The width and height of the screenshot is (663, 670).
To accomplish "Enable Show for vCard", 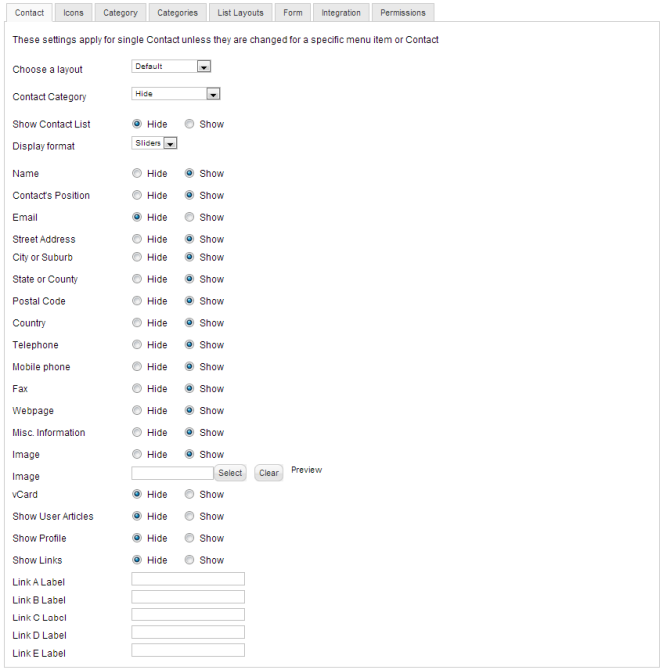I will coord(190,494).
